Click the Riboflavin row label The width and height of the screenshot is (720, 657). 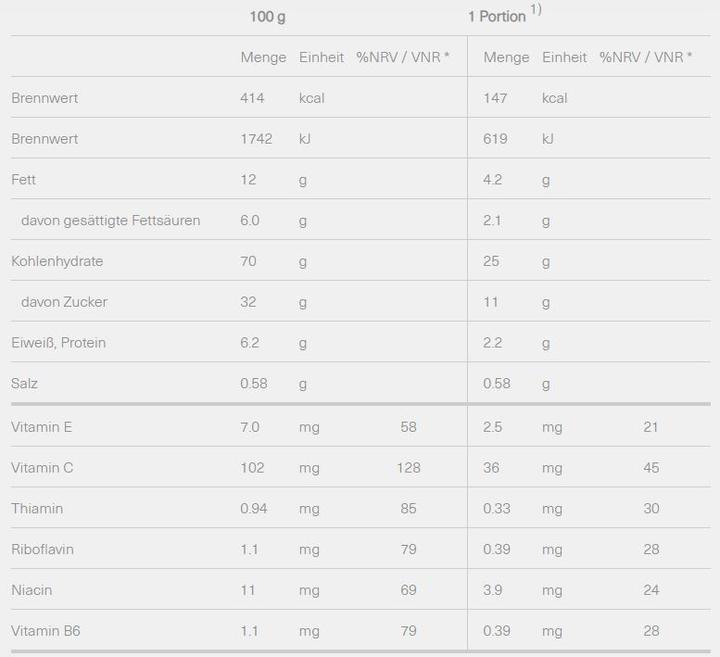42,549
